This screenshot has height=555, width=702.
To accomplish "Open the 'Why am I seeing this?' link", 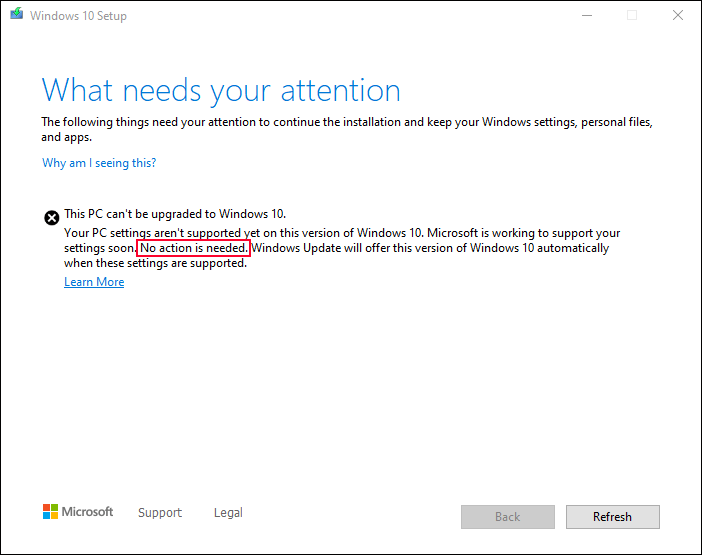I will point(99,163).
